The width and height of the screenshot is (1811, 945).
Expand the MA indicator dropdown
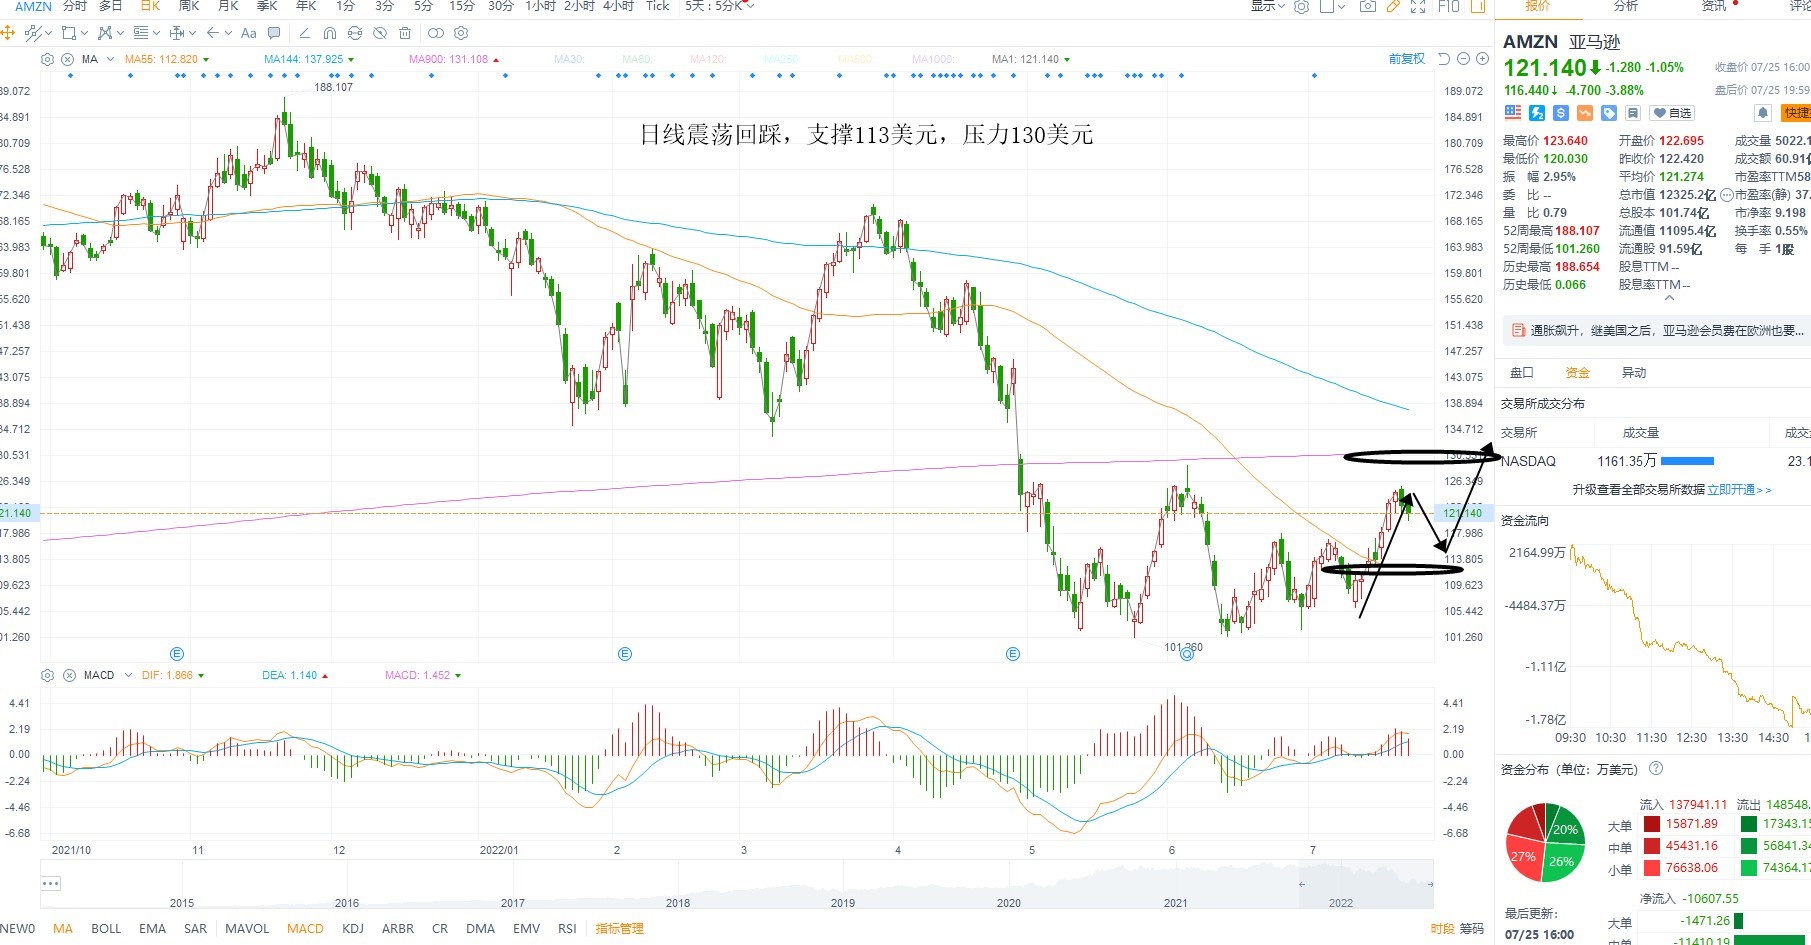[x=110, y=59]
